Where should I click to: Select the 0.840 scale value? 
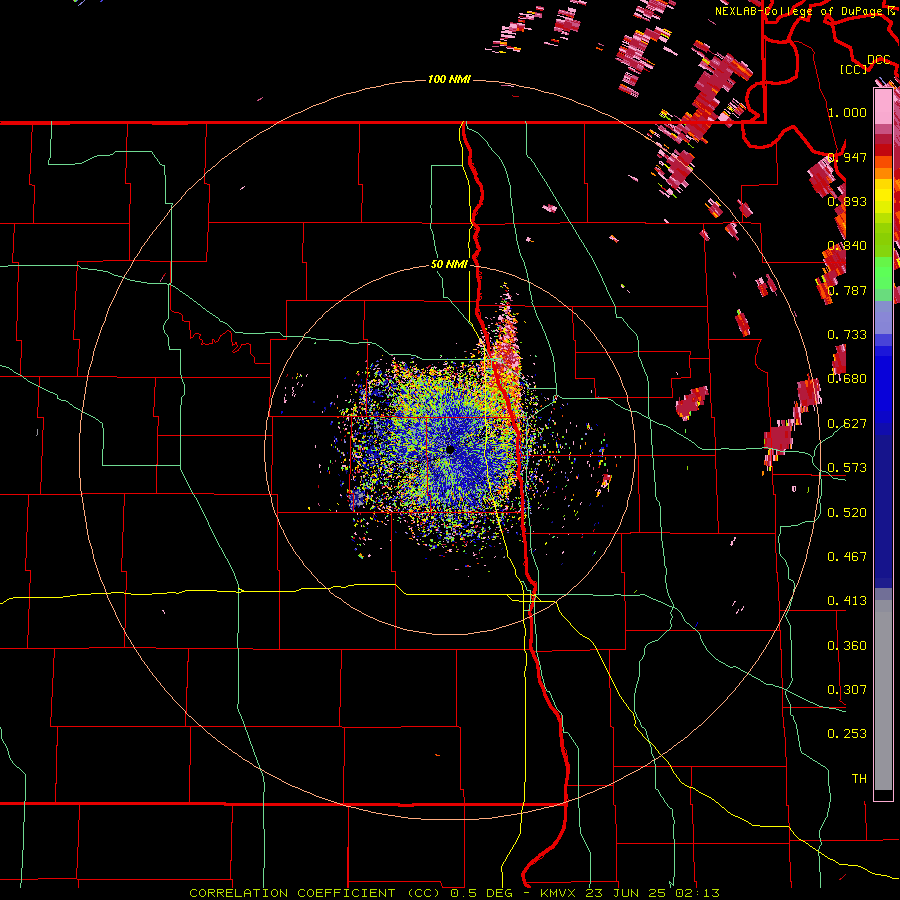847,246
